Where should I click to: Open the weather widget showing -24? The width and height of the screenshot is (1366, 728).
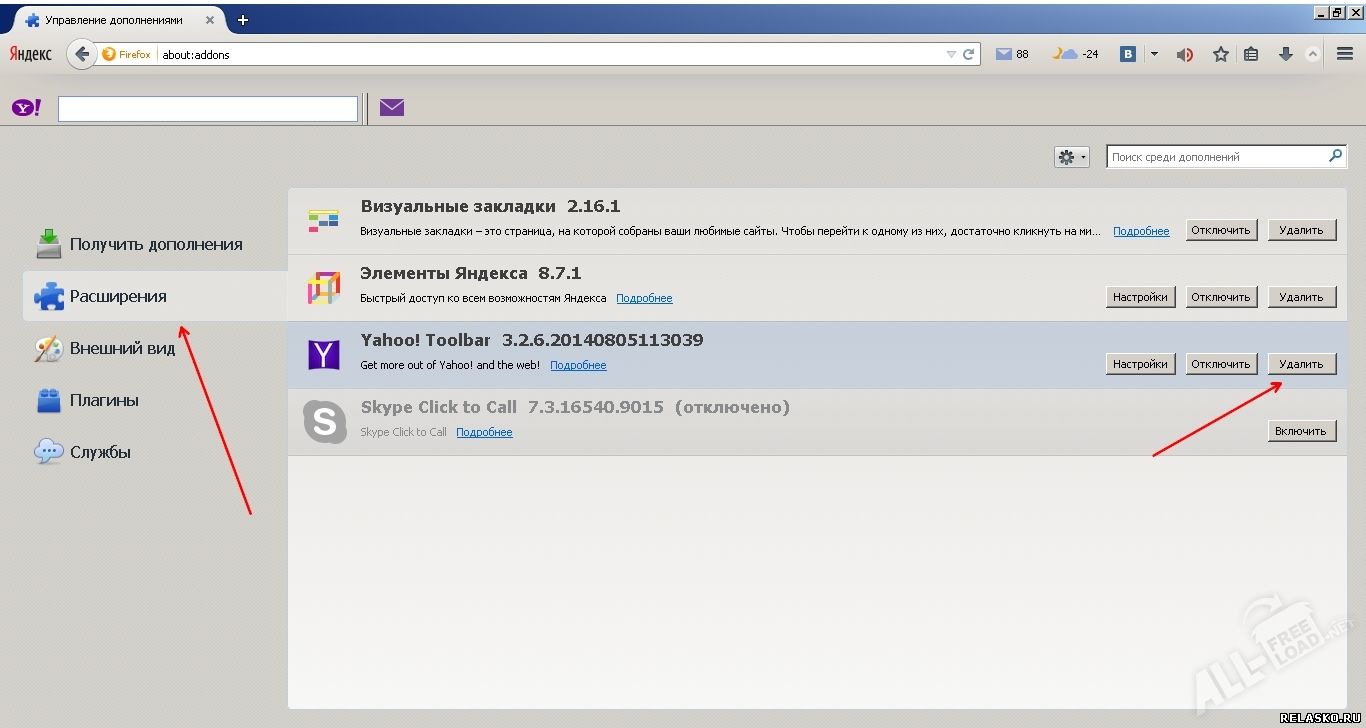1076,54
